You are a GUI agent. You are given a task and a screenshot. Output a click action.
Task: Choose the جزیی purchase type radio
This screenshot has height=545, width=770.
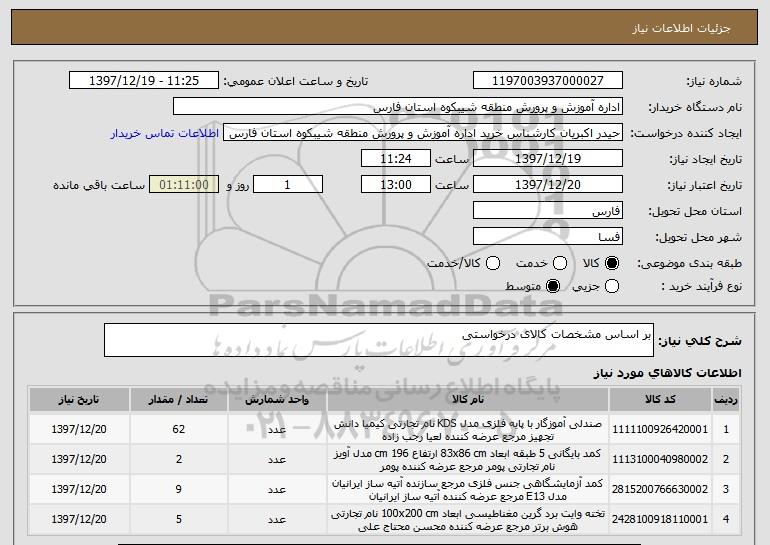point(612,286)
